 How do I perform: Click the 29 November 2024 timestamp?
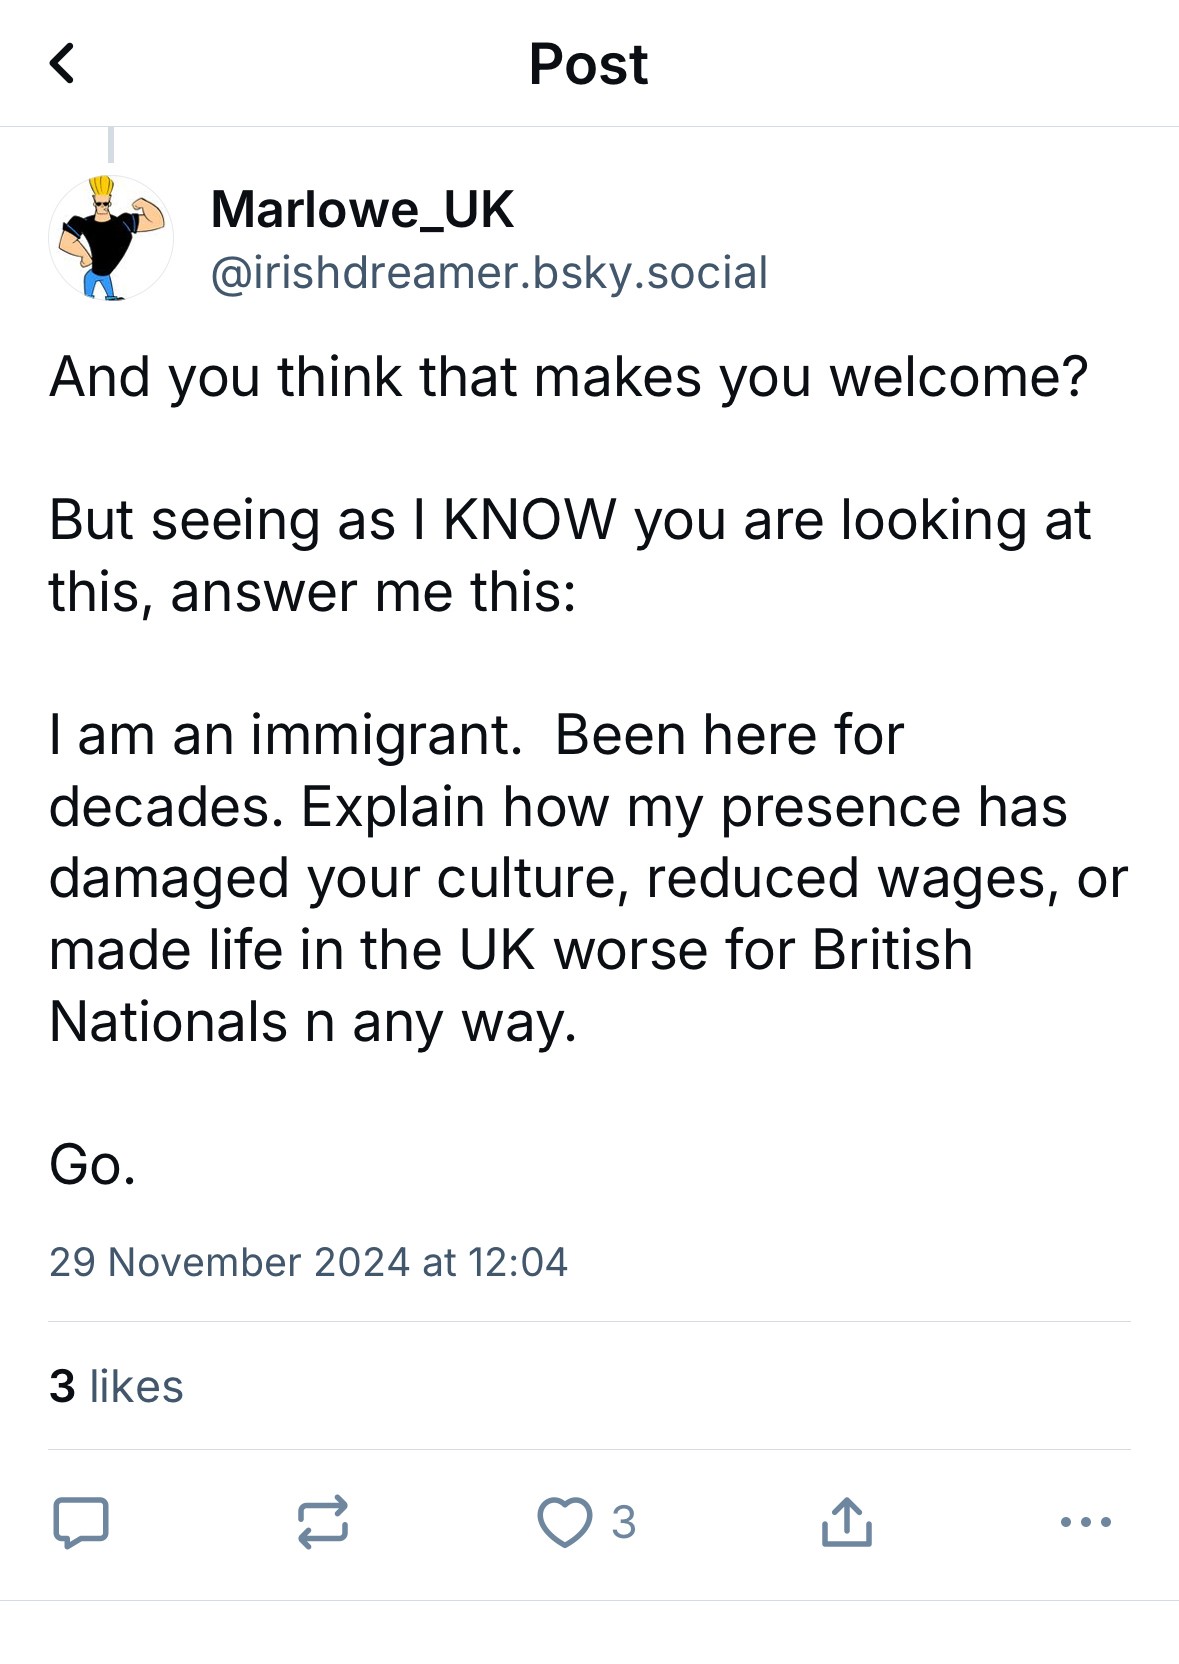point(308,1262)
